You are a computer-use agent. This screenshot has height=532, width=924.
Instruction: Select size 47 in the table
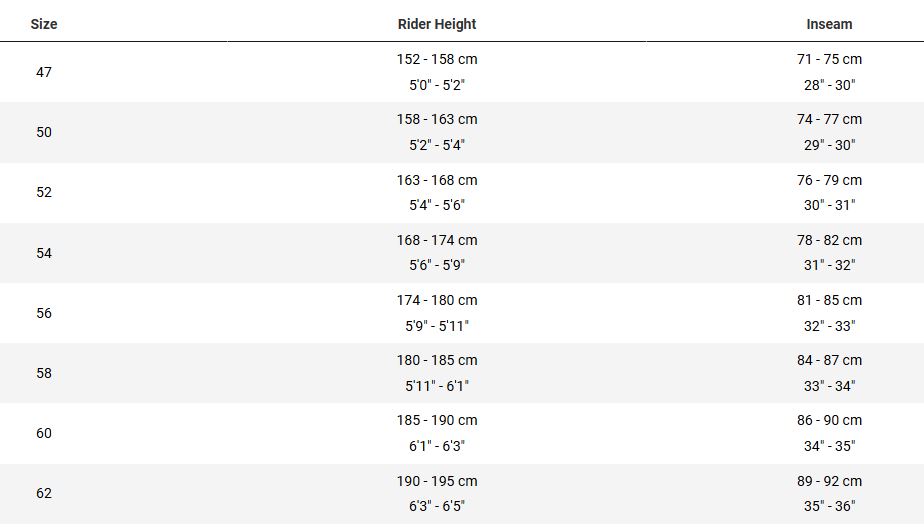point(44,72)
